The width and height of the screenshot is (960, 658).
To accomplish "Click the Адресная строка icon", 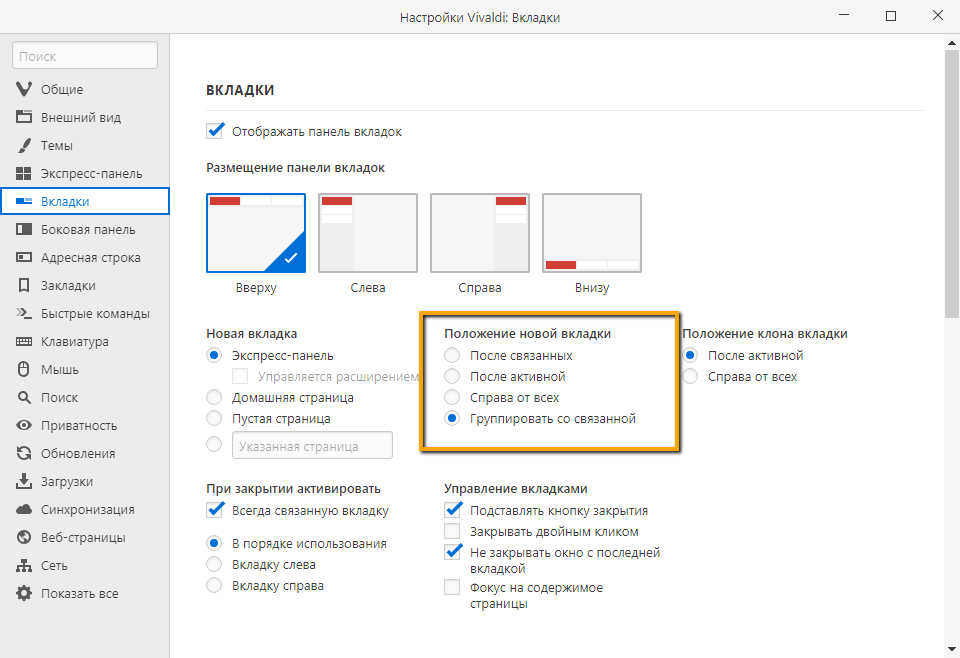I will [24, 257].
